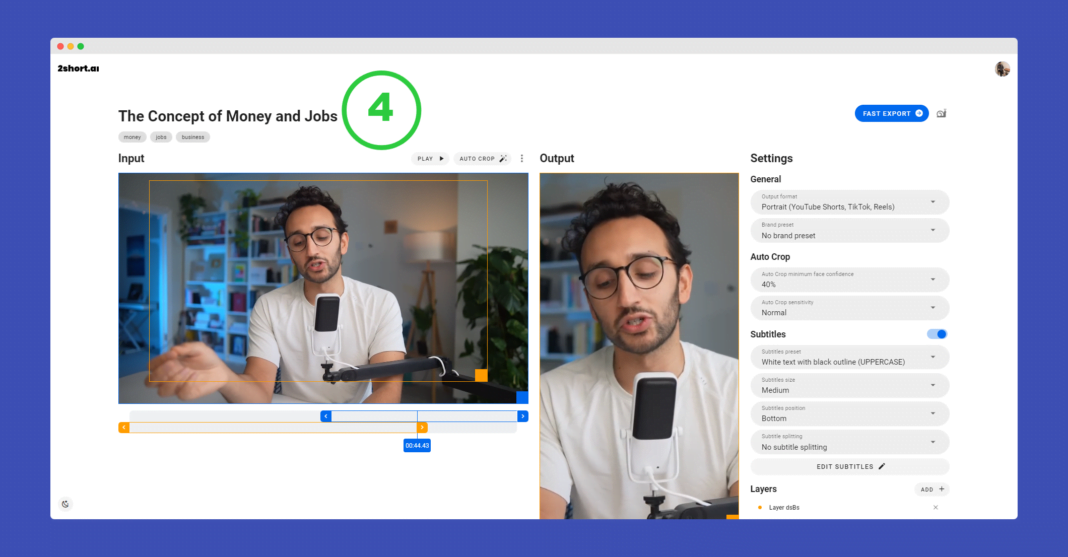Open the Subtitles preset dropdown

pyautogui.click(x=850, y=357)
